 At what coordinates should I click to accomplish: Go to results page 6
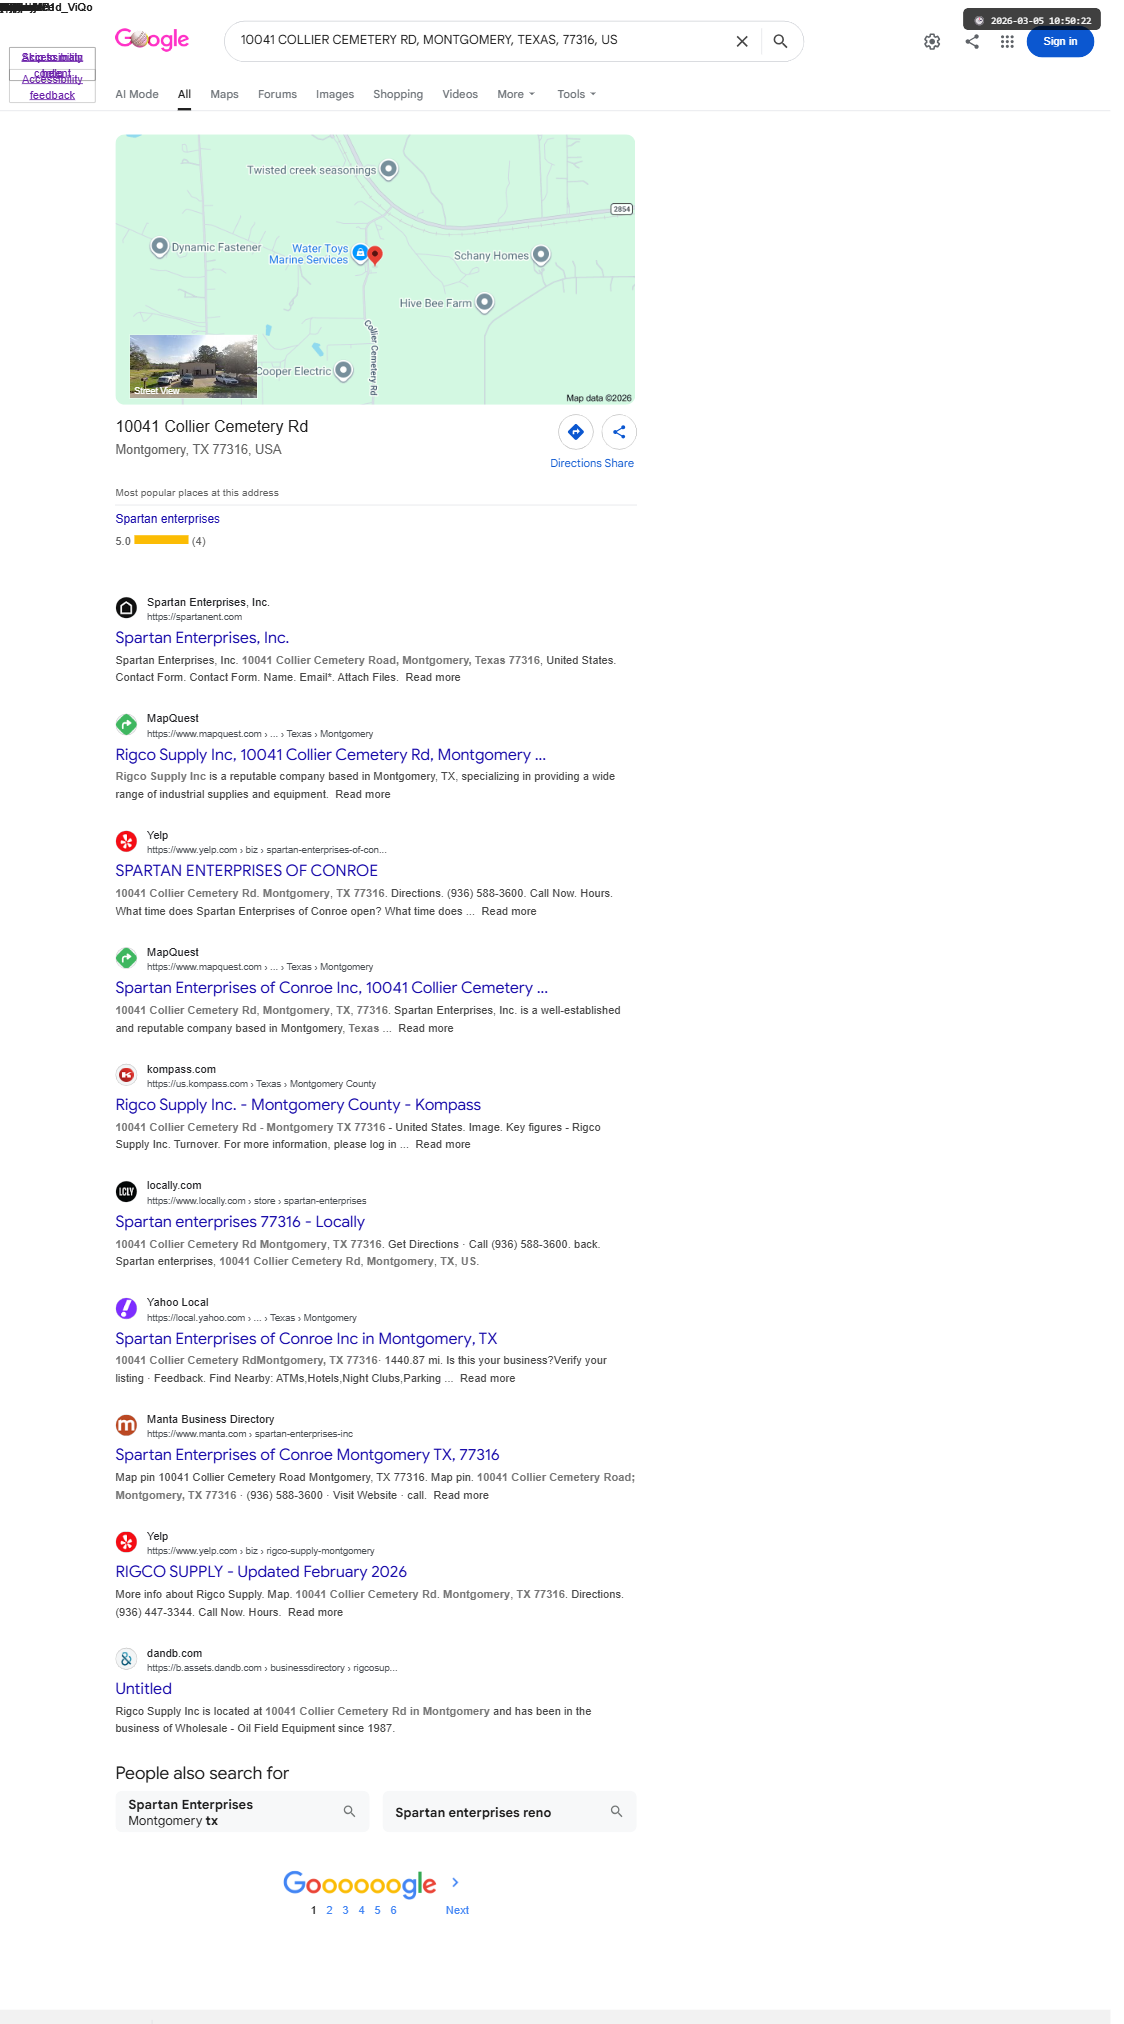393,1910
